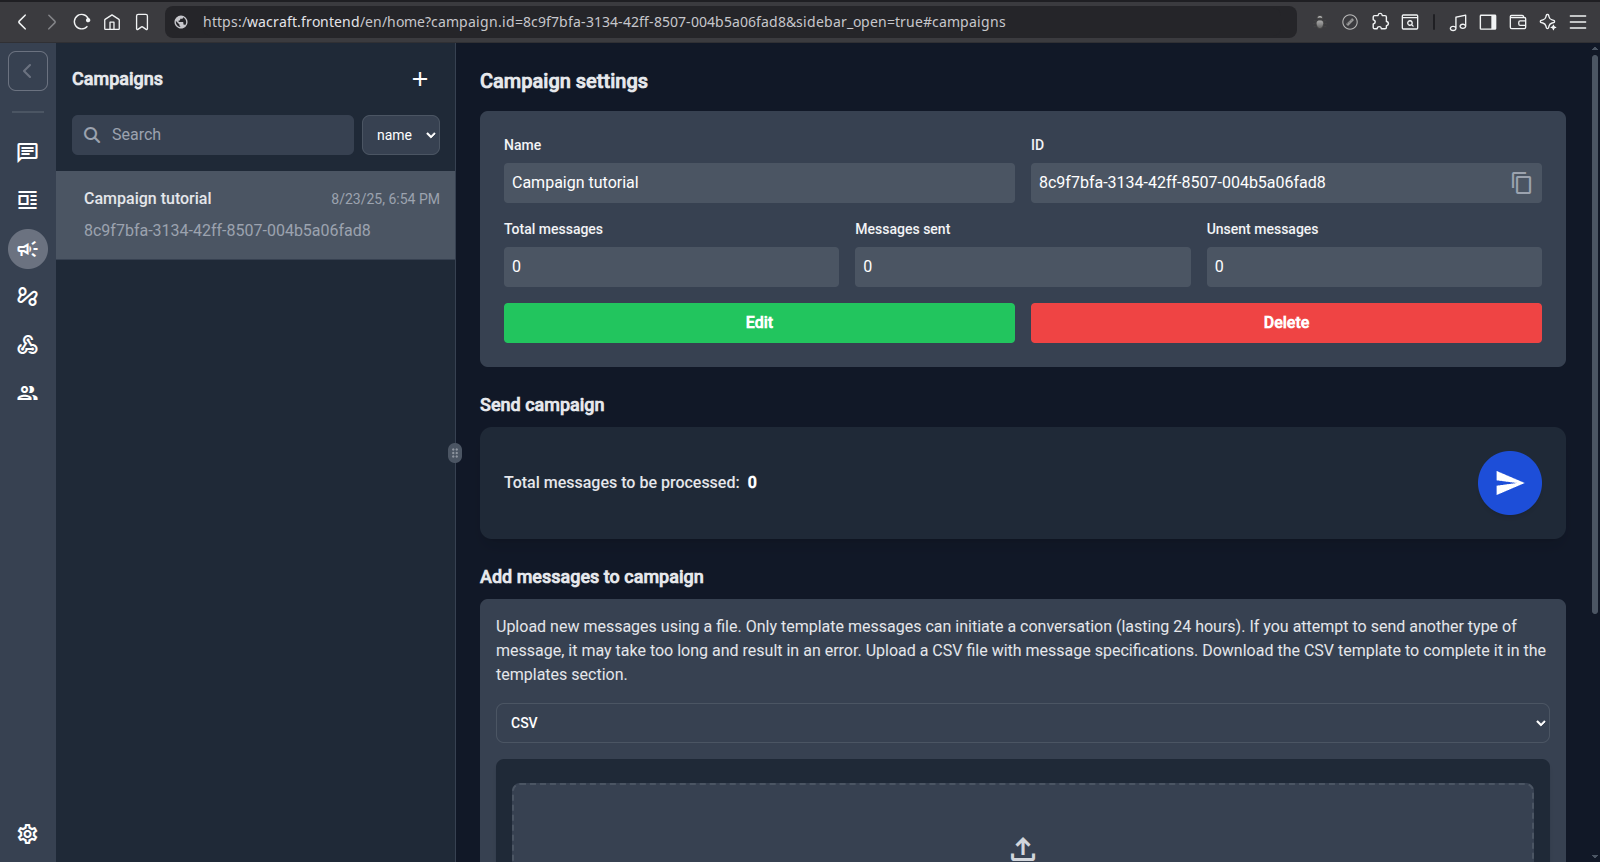Expand the name sort dropdown
This screenshot has height=862, width=1600.
[x=401, y=135]
